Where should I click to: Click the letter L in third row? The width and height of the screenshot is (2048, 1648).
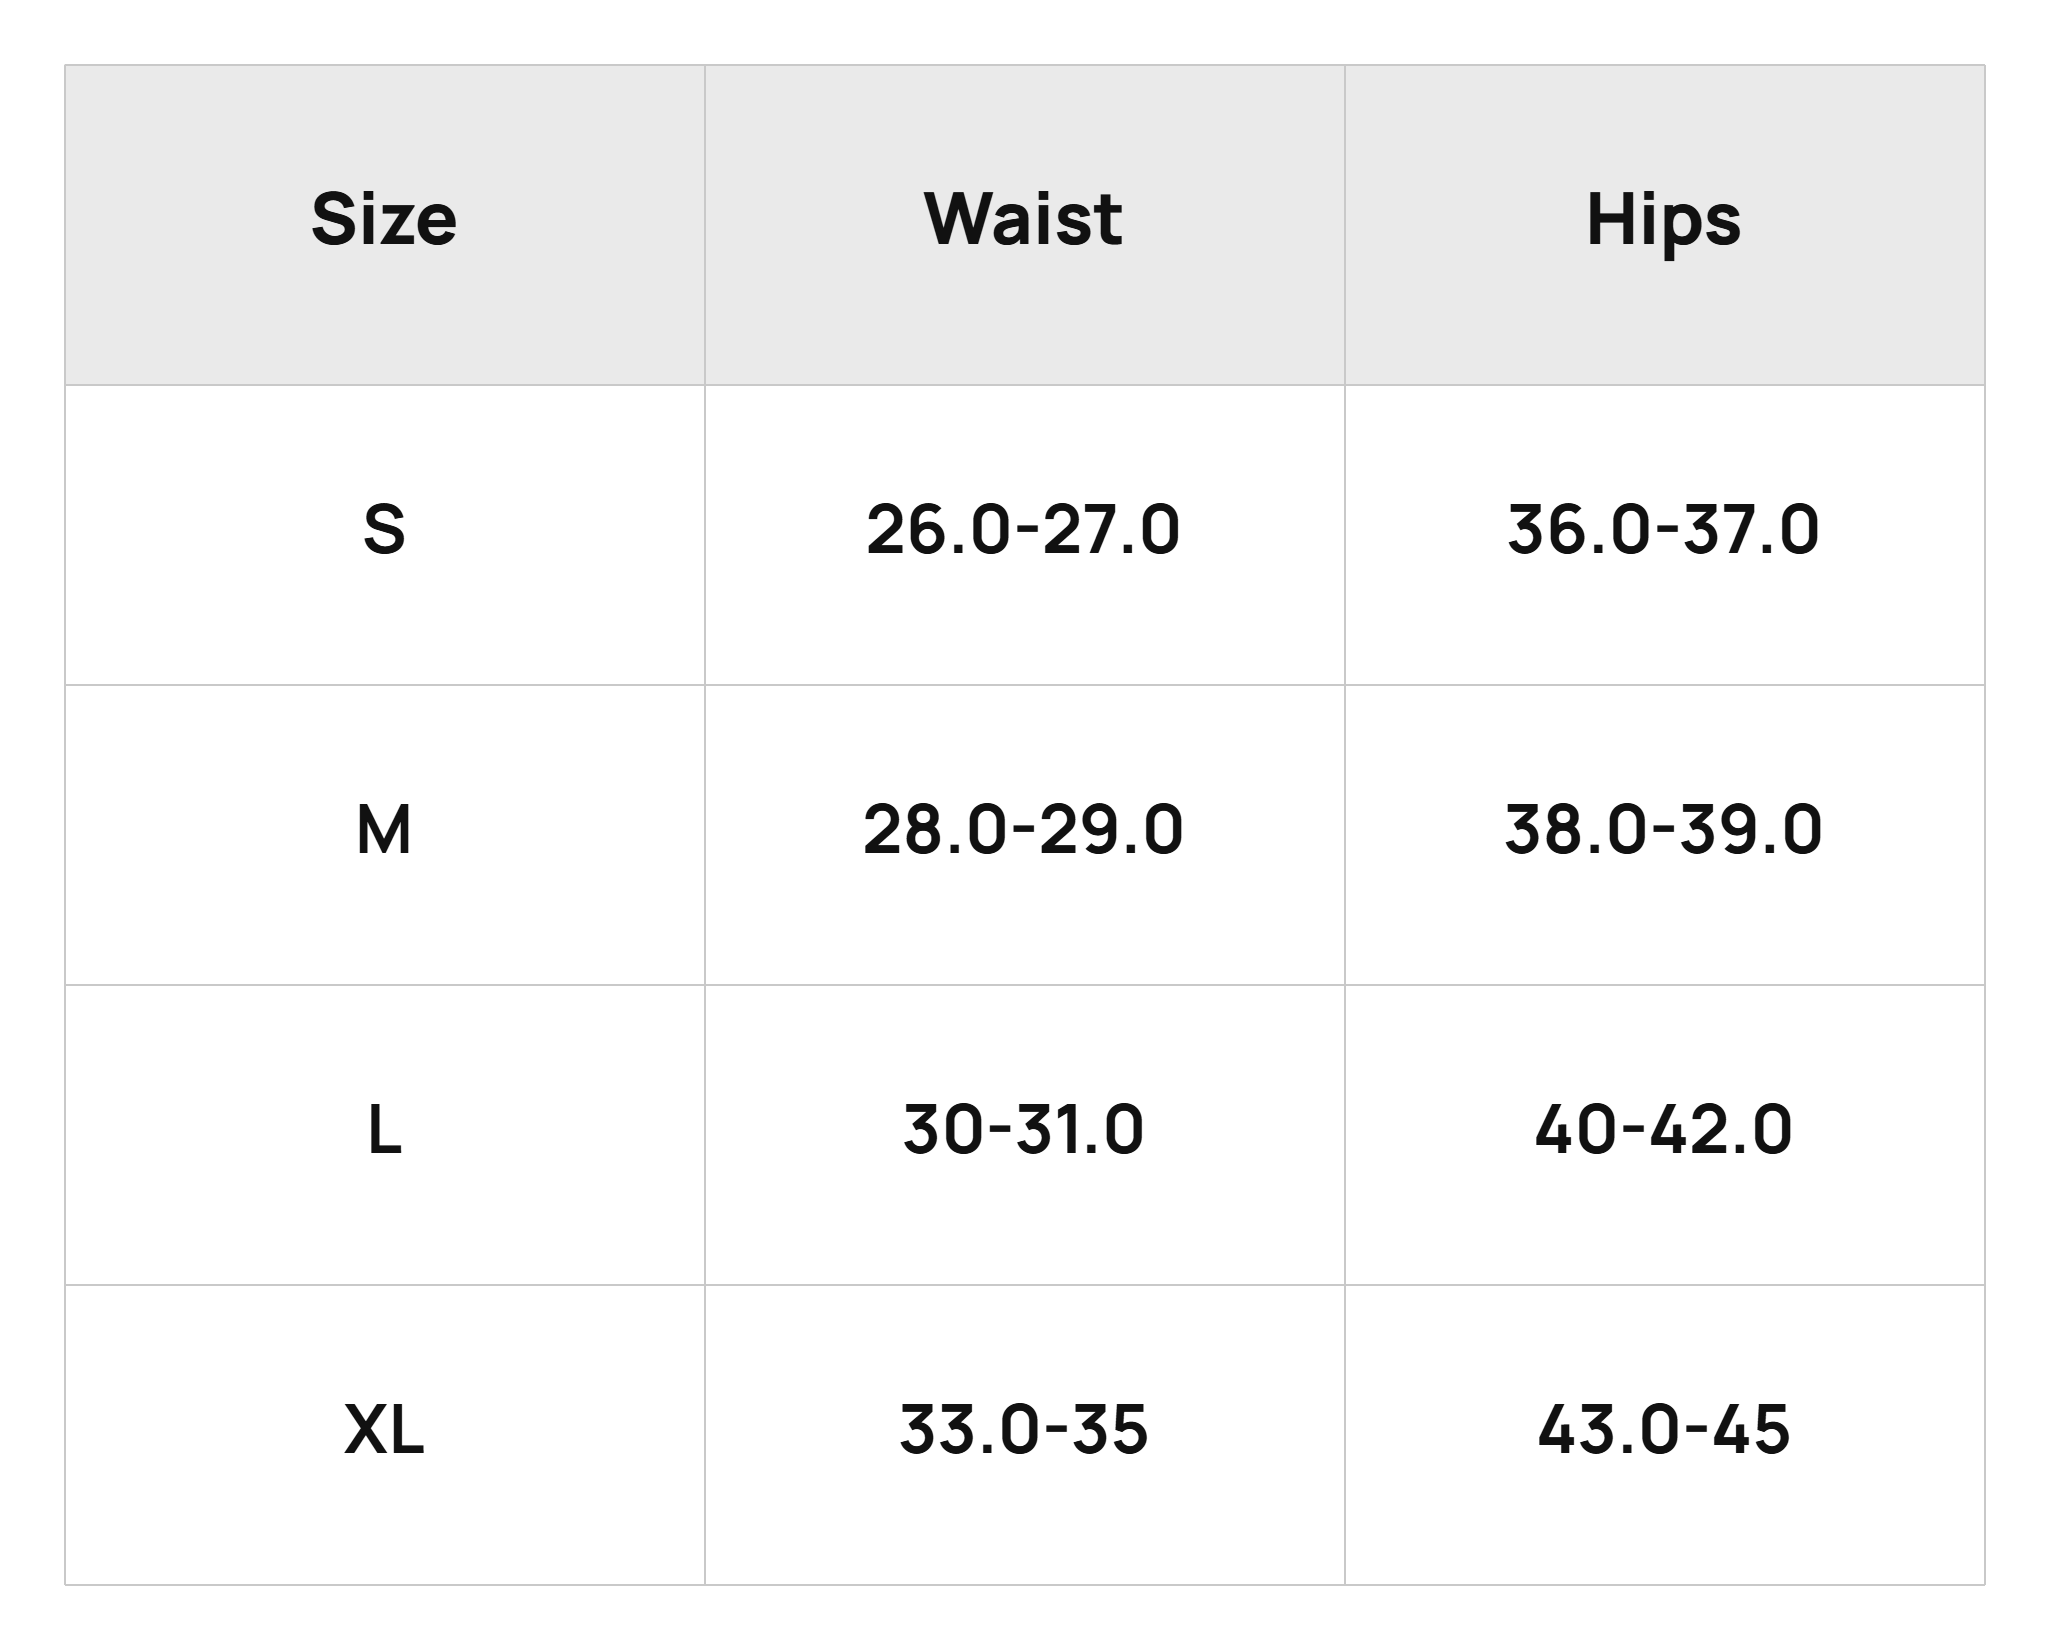coord(385,1130)
